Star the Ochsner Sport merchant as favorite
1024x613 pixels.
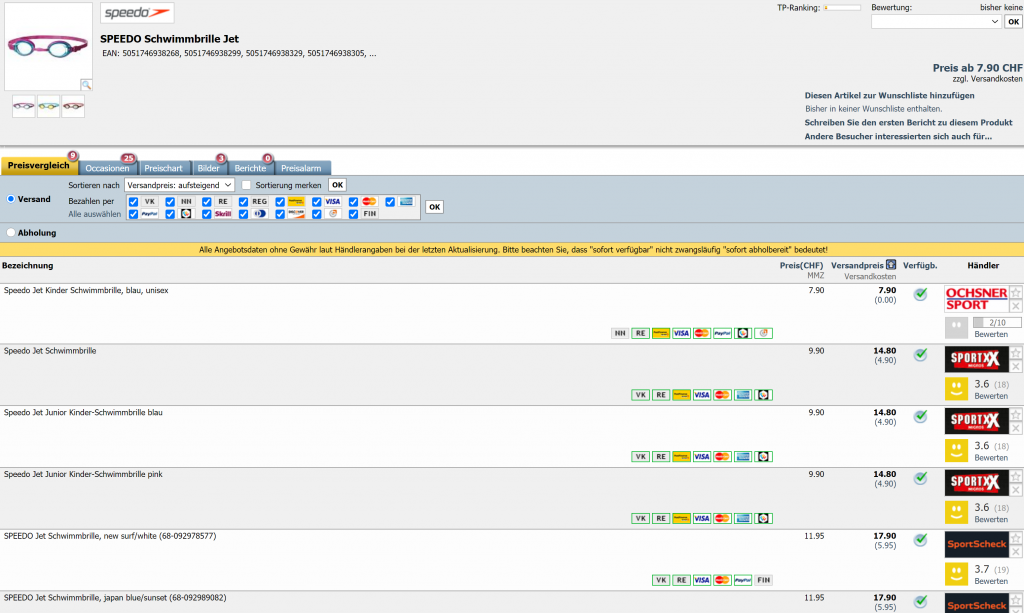(x=1016, y=293)
